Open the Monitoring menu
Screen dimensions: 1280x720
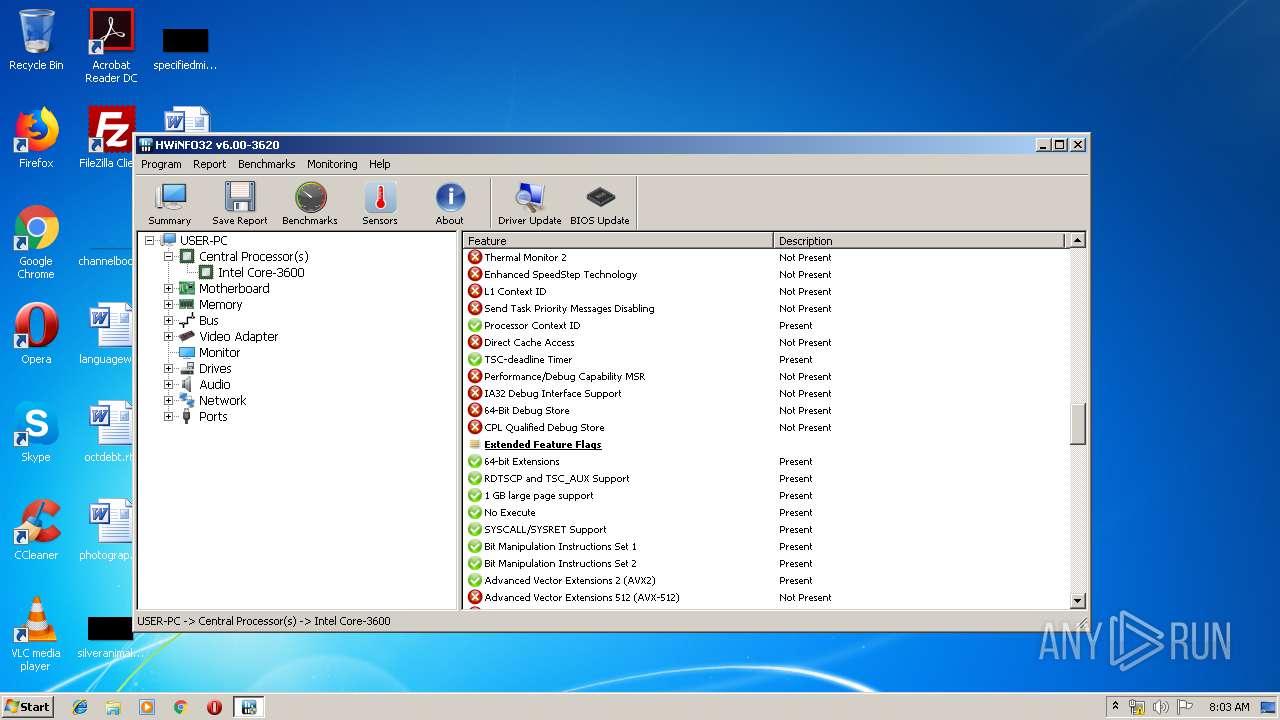(332, 164)
